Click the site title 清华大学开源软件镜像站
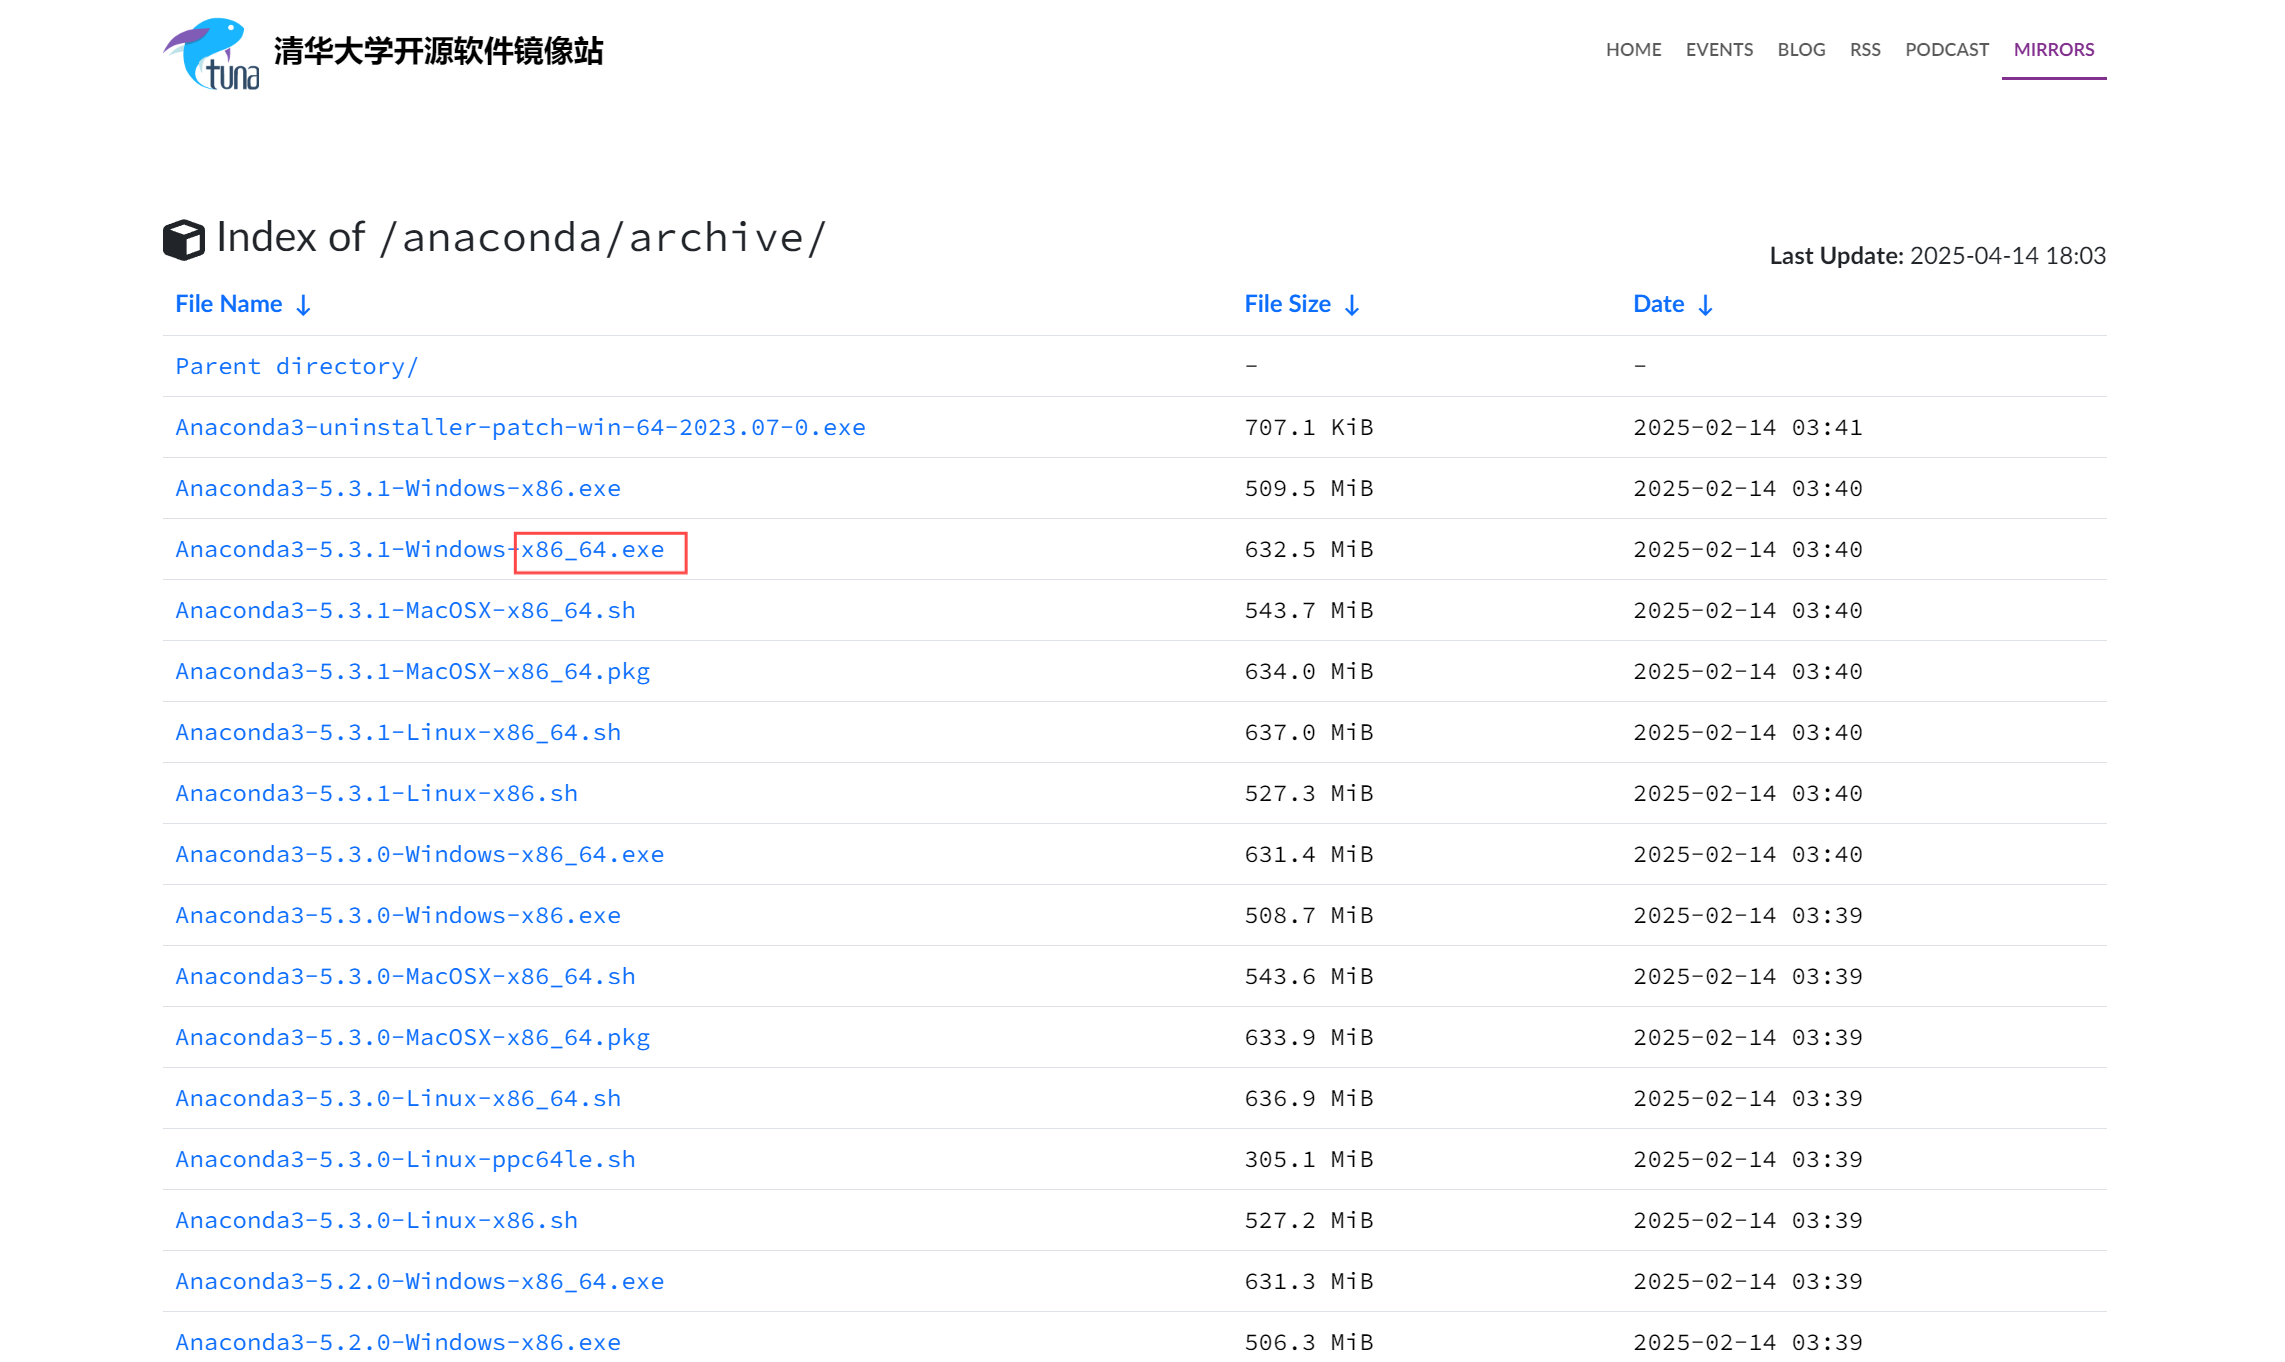This screenshot has height=1362, width=2285. (x=438, y=51)
